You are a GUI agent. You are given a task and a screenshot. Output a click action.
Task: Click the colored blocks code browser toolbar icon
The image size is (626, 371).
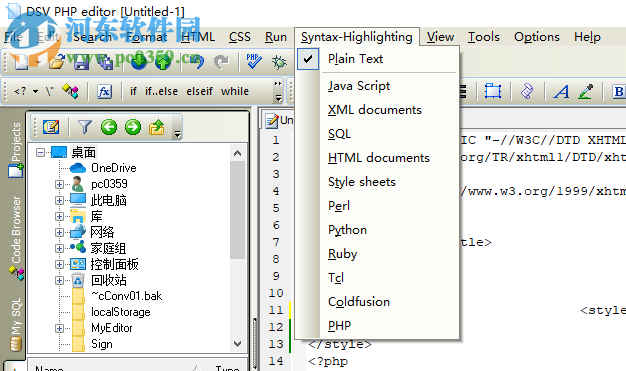click(x=71, y=91)
